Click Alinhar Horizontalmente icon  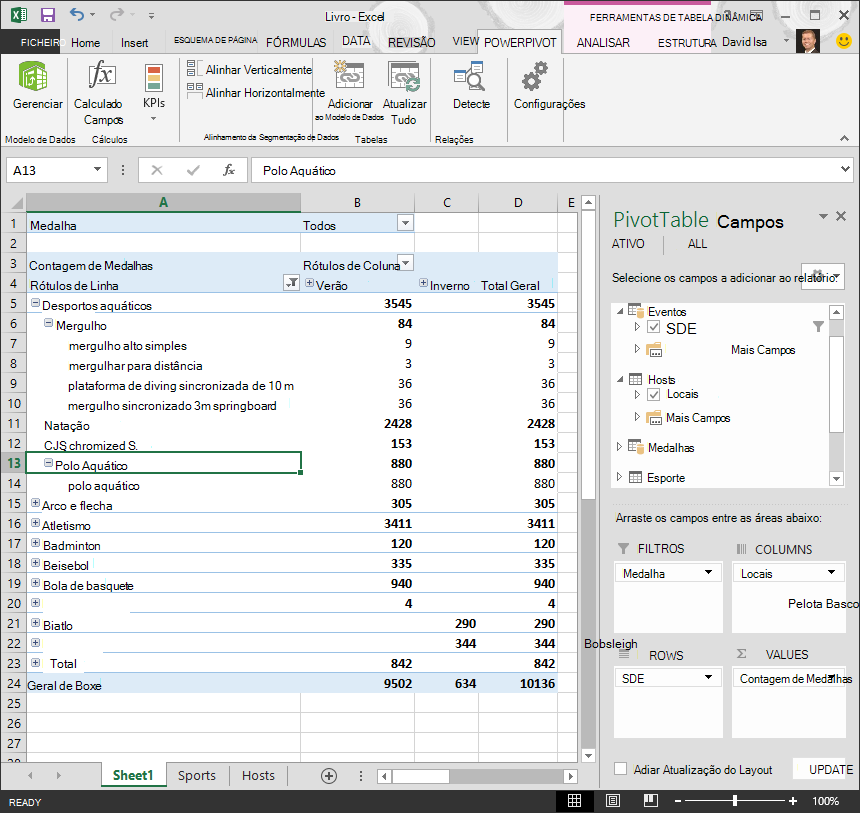click(194, 90)
